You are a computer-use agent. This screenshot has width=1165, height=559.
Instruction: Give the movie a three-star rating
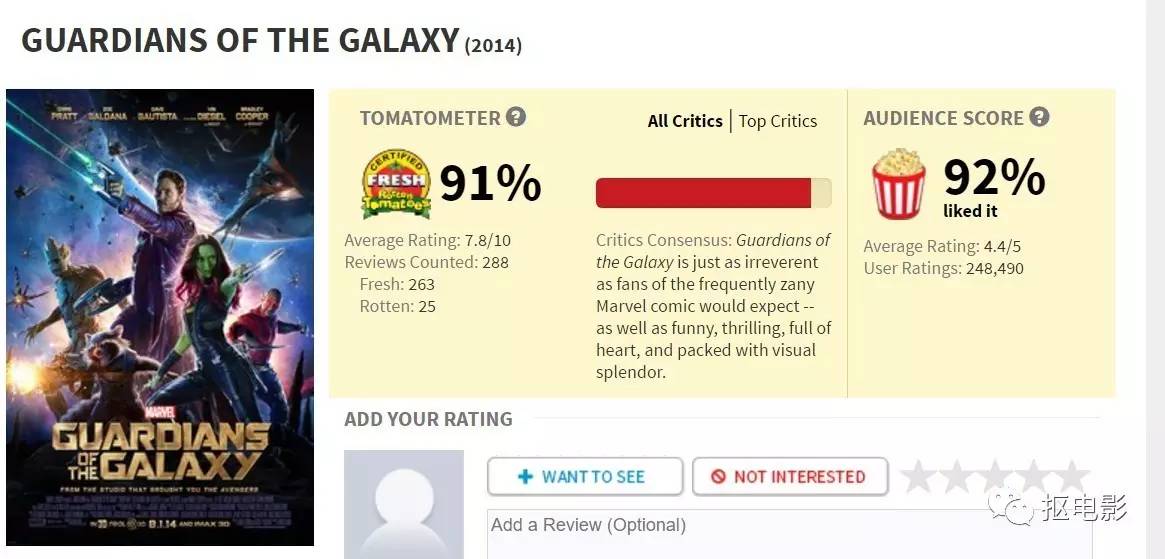point(996,477)
